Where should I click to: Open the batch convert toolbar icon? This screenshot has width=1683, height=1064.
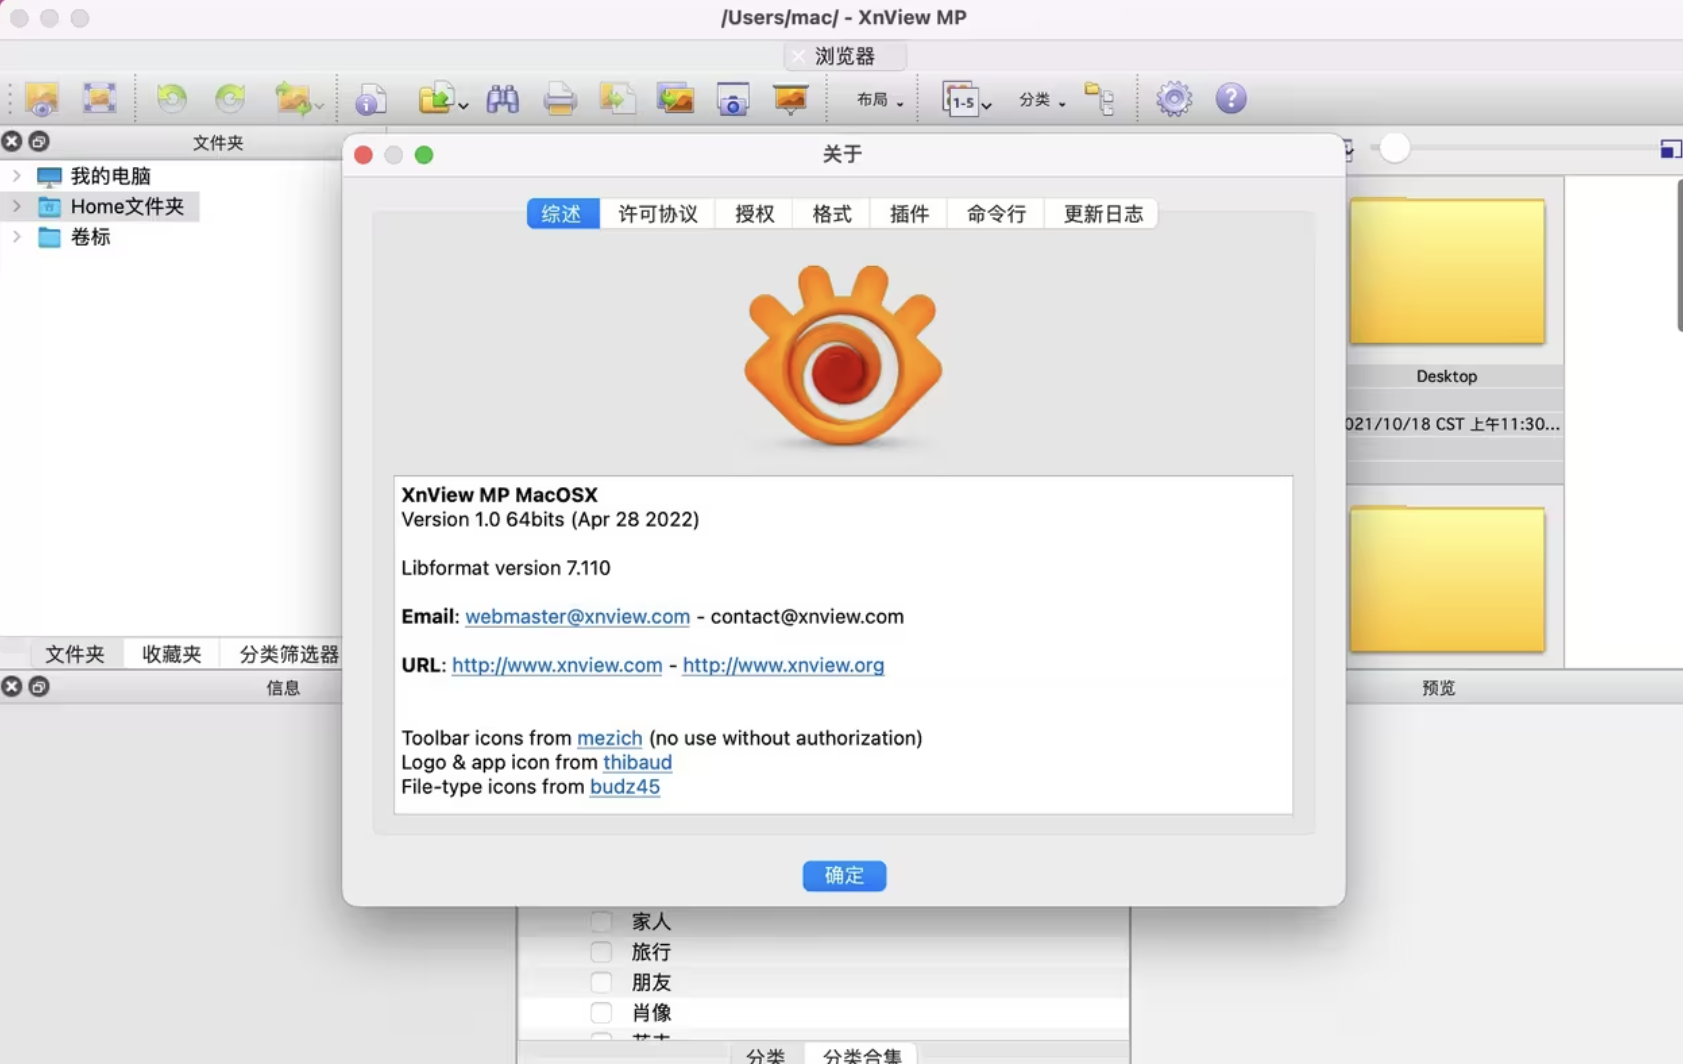pos(617,98)
